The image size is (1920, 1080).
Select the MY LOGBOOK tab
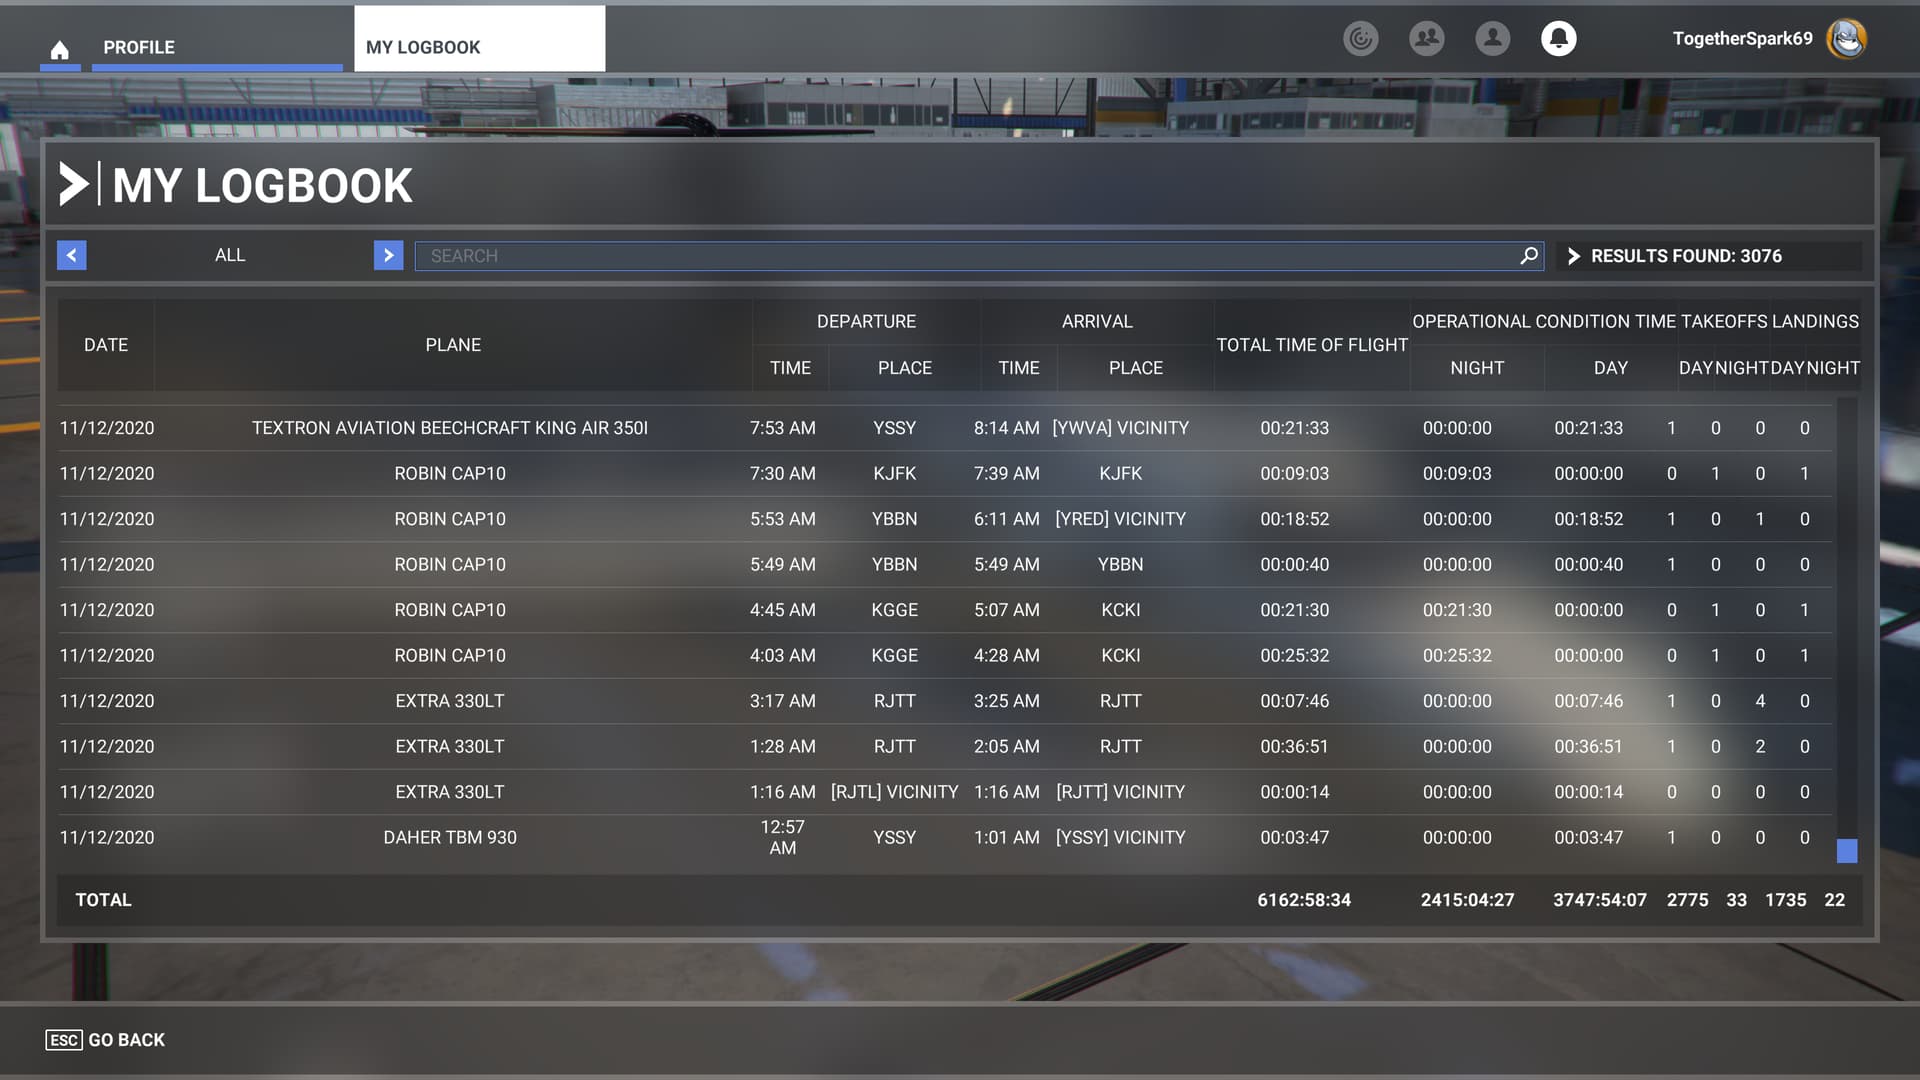click(x=479, y=39)
